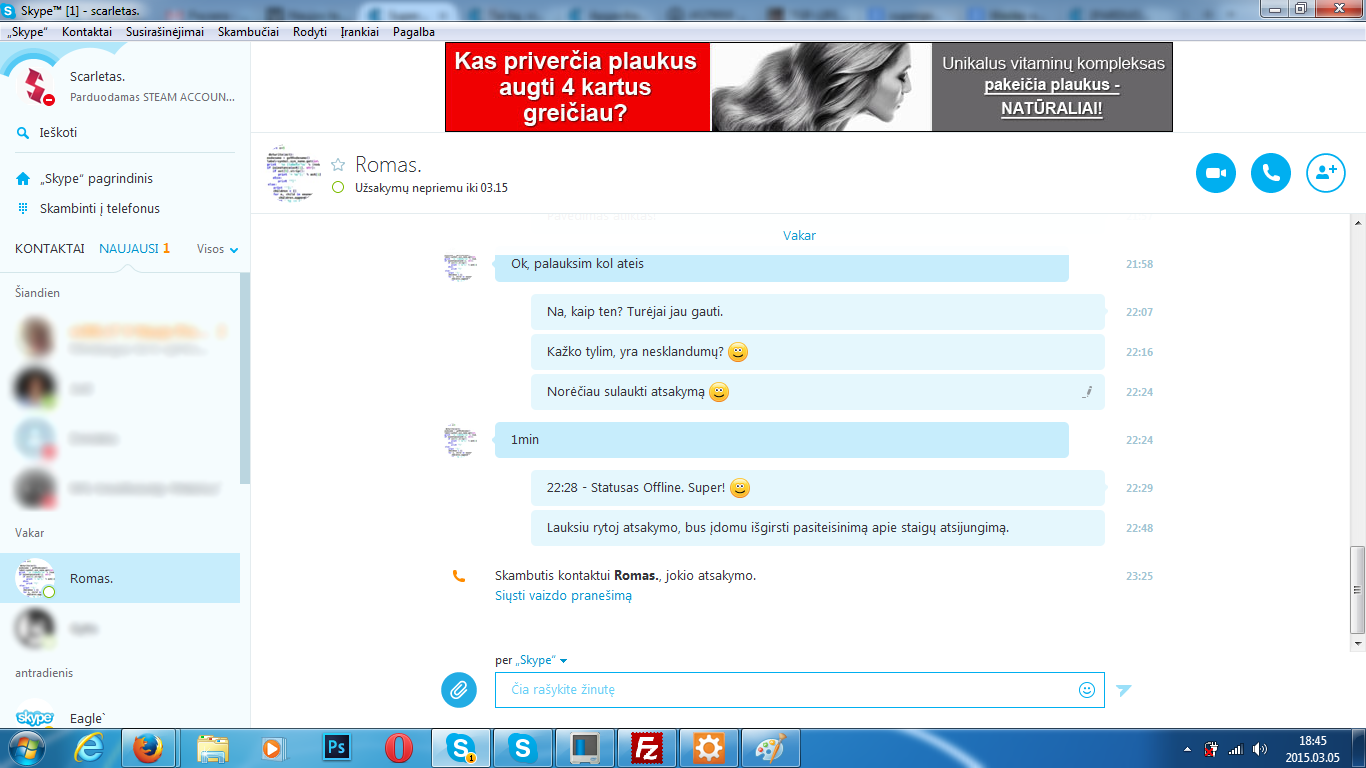The height and width of the screenshot is (768, 1366).
Task: Click Scarletas mood text "Parduodamas STEAM ACCOUN..."
Action: tap(153, 97)
